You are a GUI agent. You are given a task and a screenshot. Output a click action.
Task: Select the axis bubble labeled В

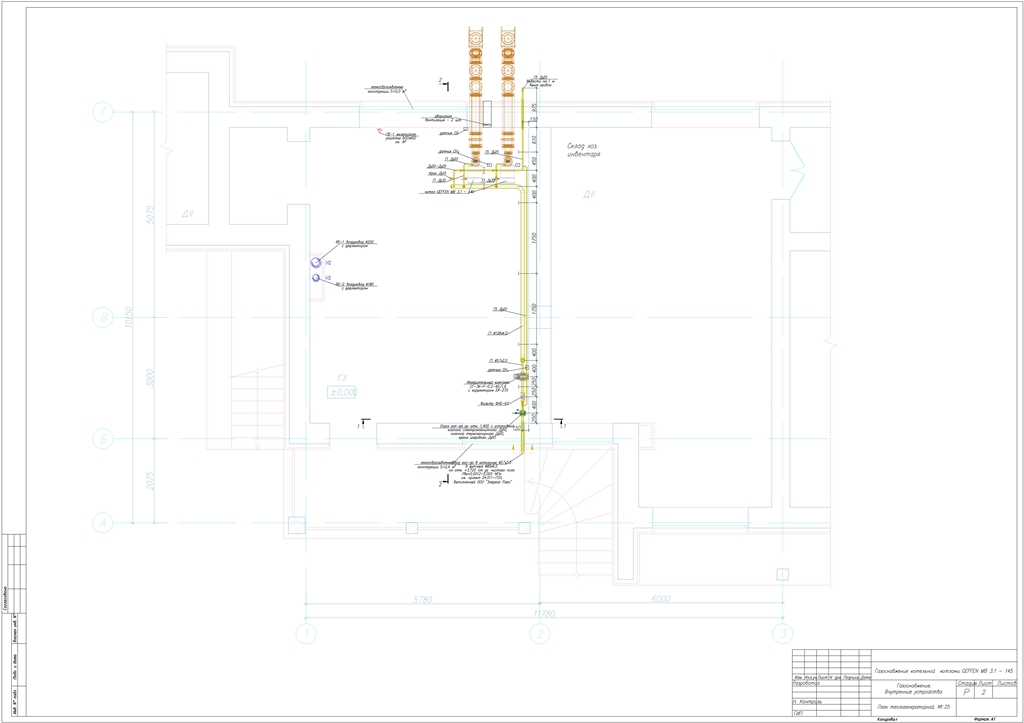103,318
